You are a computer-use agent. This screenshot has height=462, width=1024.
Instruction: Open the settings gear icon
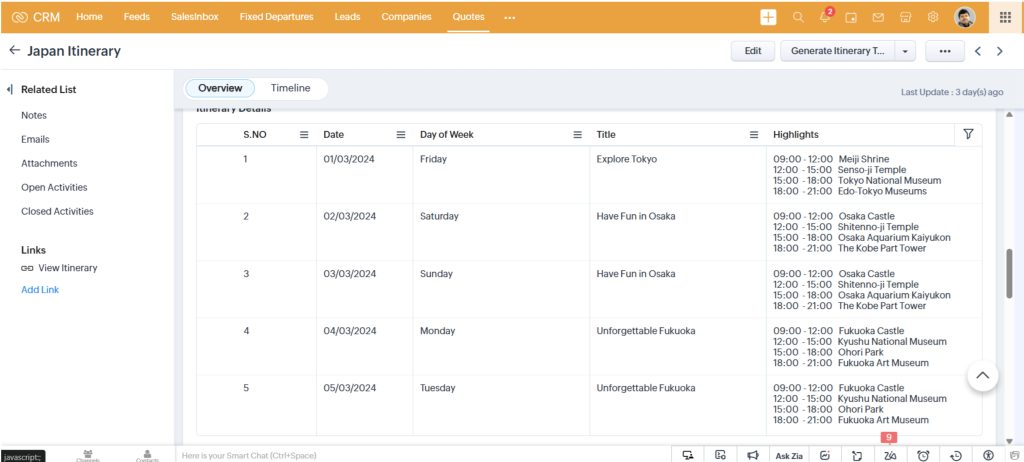click(933, 17)
